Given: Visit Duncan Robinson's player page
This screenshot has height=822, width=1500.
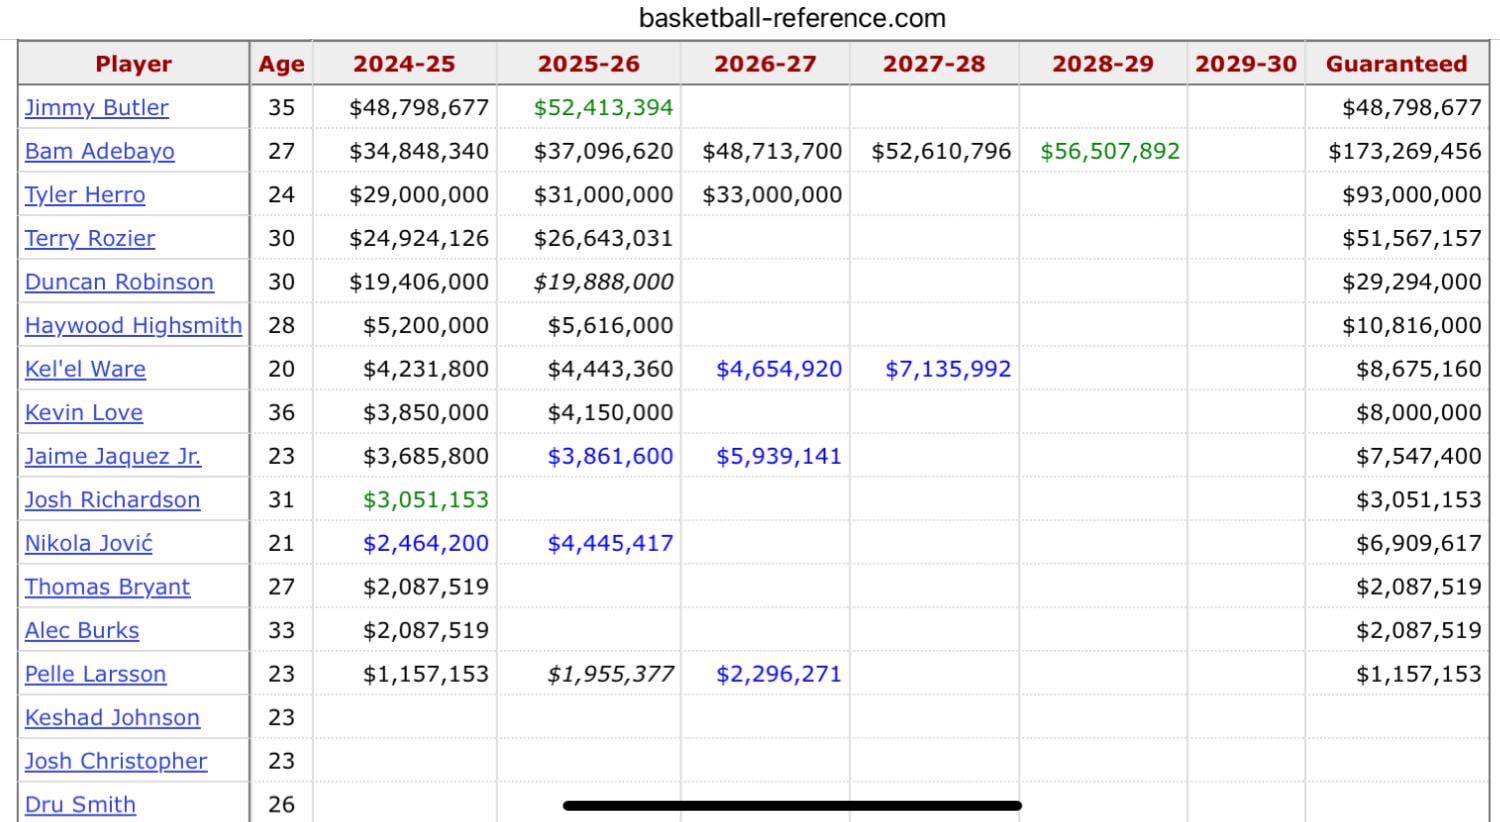Looking at the screenshot, I should (119, 282).
